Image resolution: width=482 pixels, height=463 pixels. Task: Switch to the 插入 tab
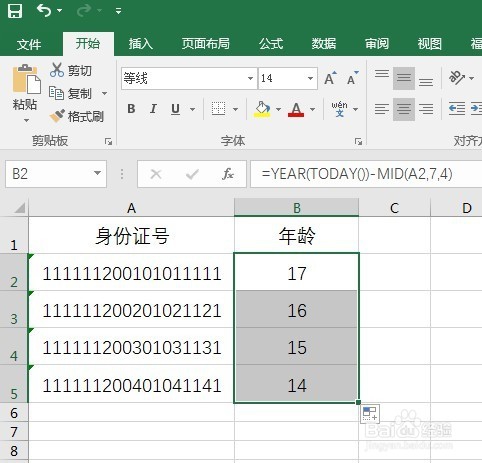pyautogui.click(x=141, y=44)
